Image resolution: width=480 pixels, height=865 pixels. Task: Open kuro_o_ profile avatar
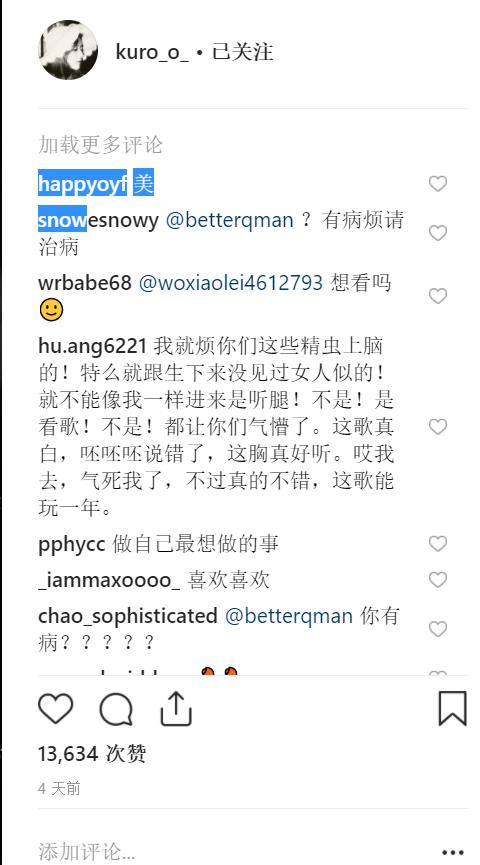point(68,50)
